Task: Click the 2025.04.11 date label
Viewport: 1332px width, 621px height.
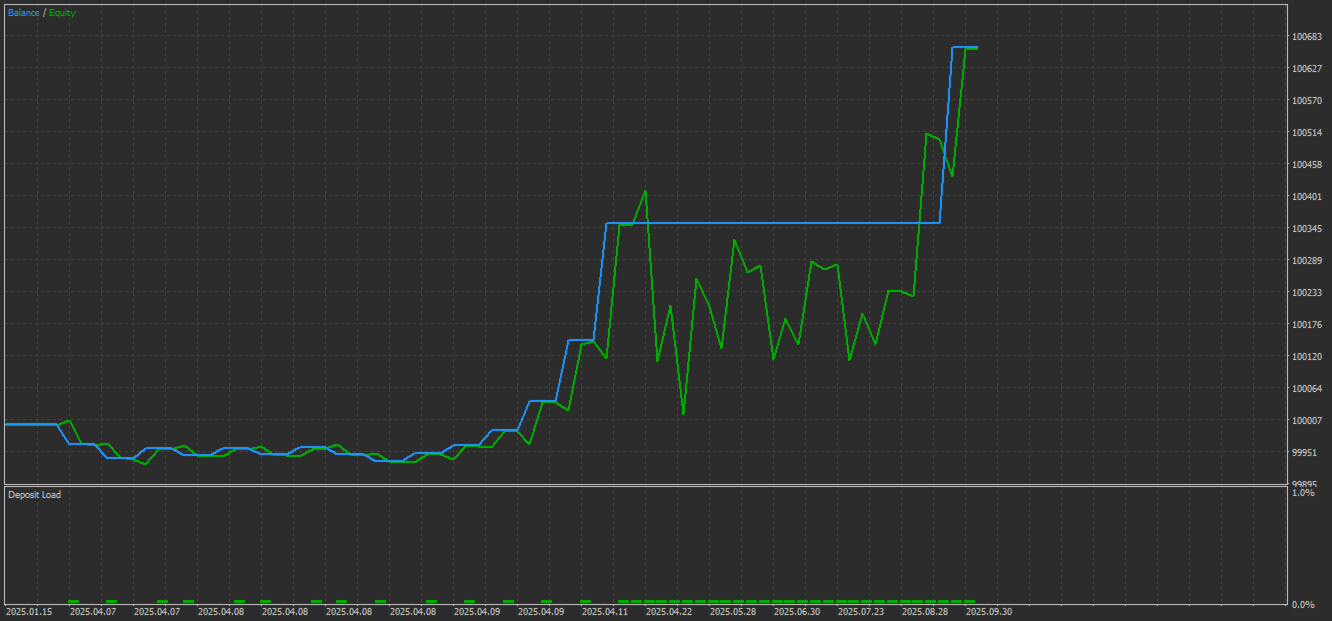Action: (x=605, y=611)
